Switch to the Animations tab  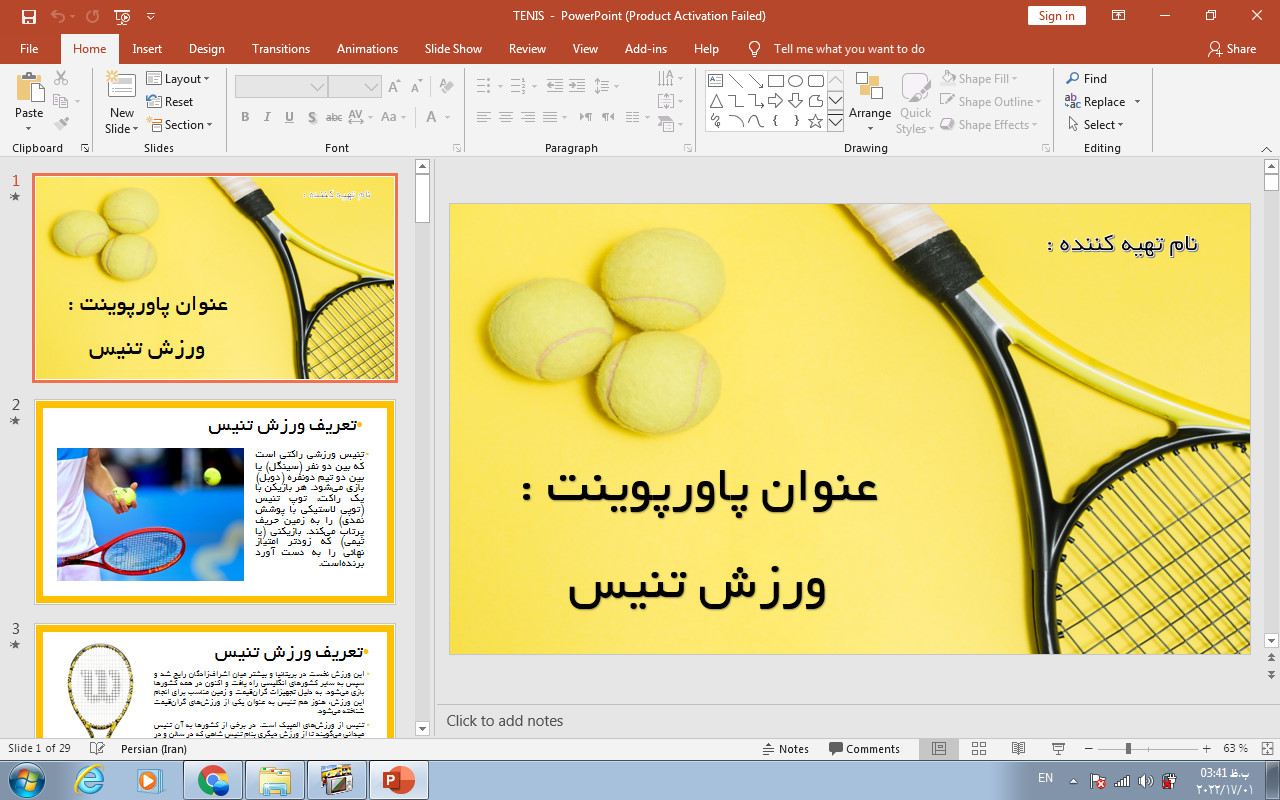(367, 49)
